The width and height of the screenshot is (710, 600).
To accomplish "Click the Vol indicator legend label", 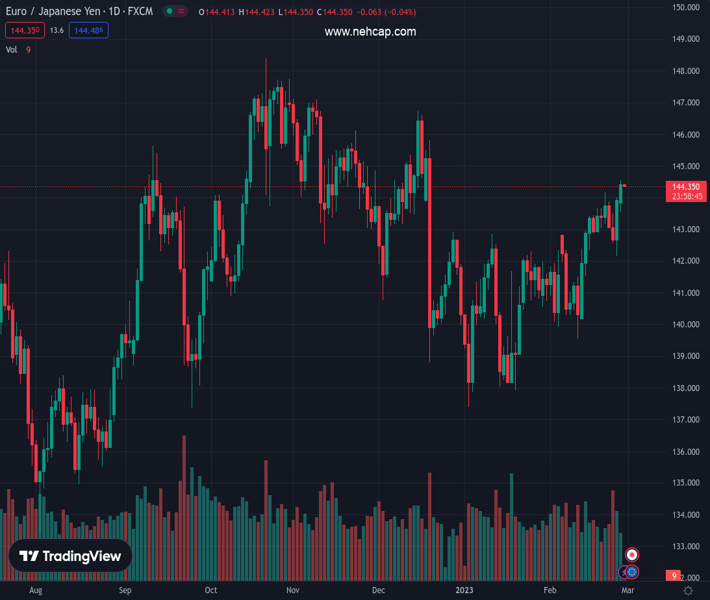I will point(13,49).
